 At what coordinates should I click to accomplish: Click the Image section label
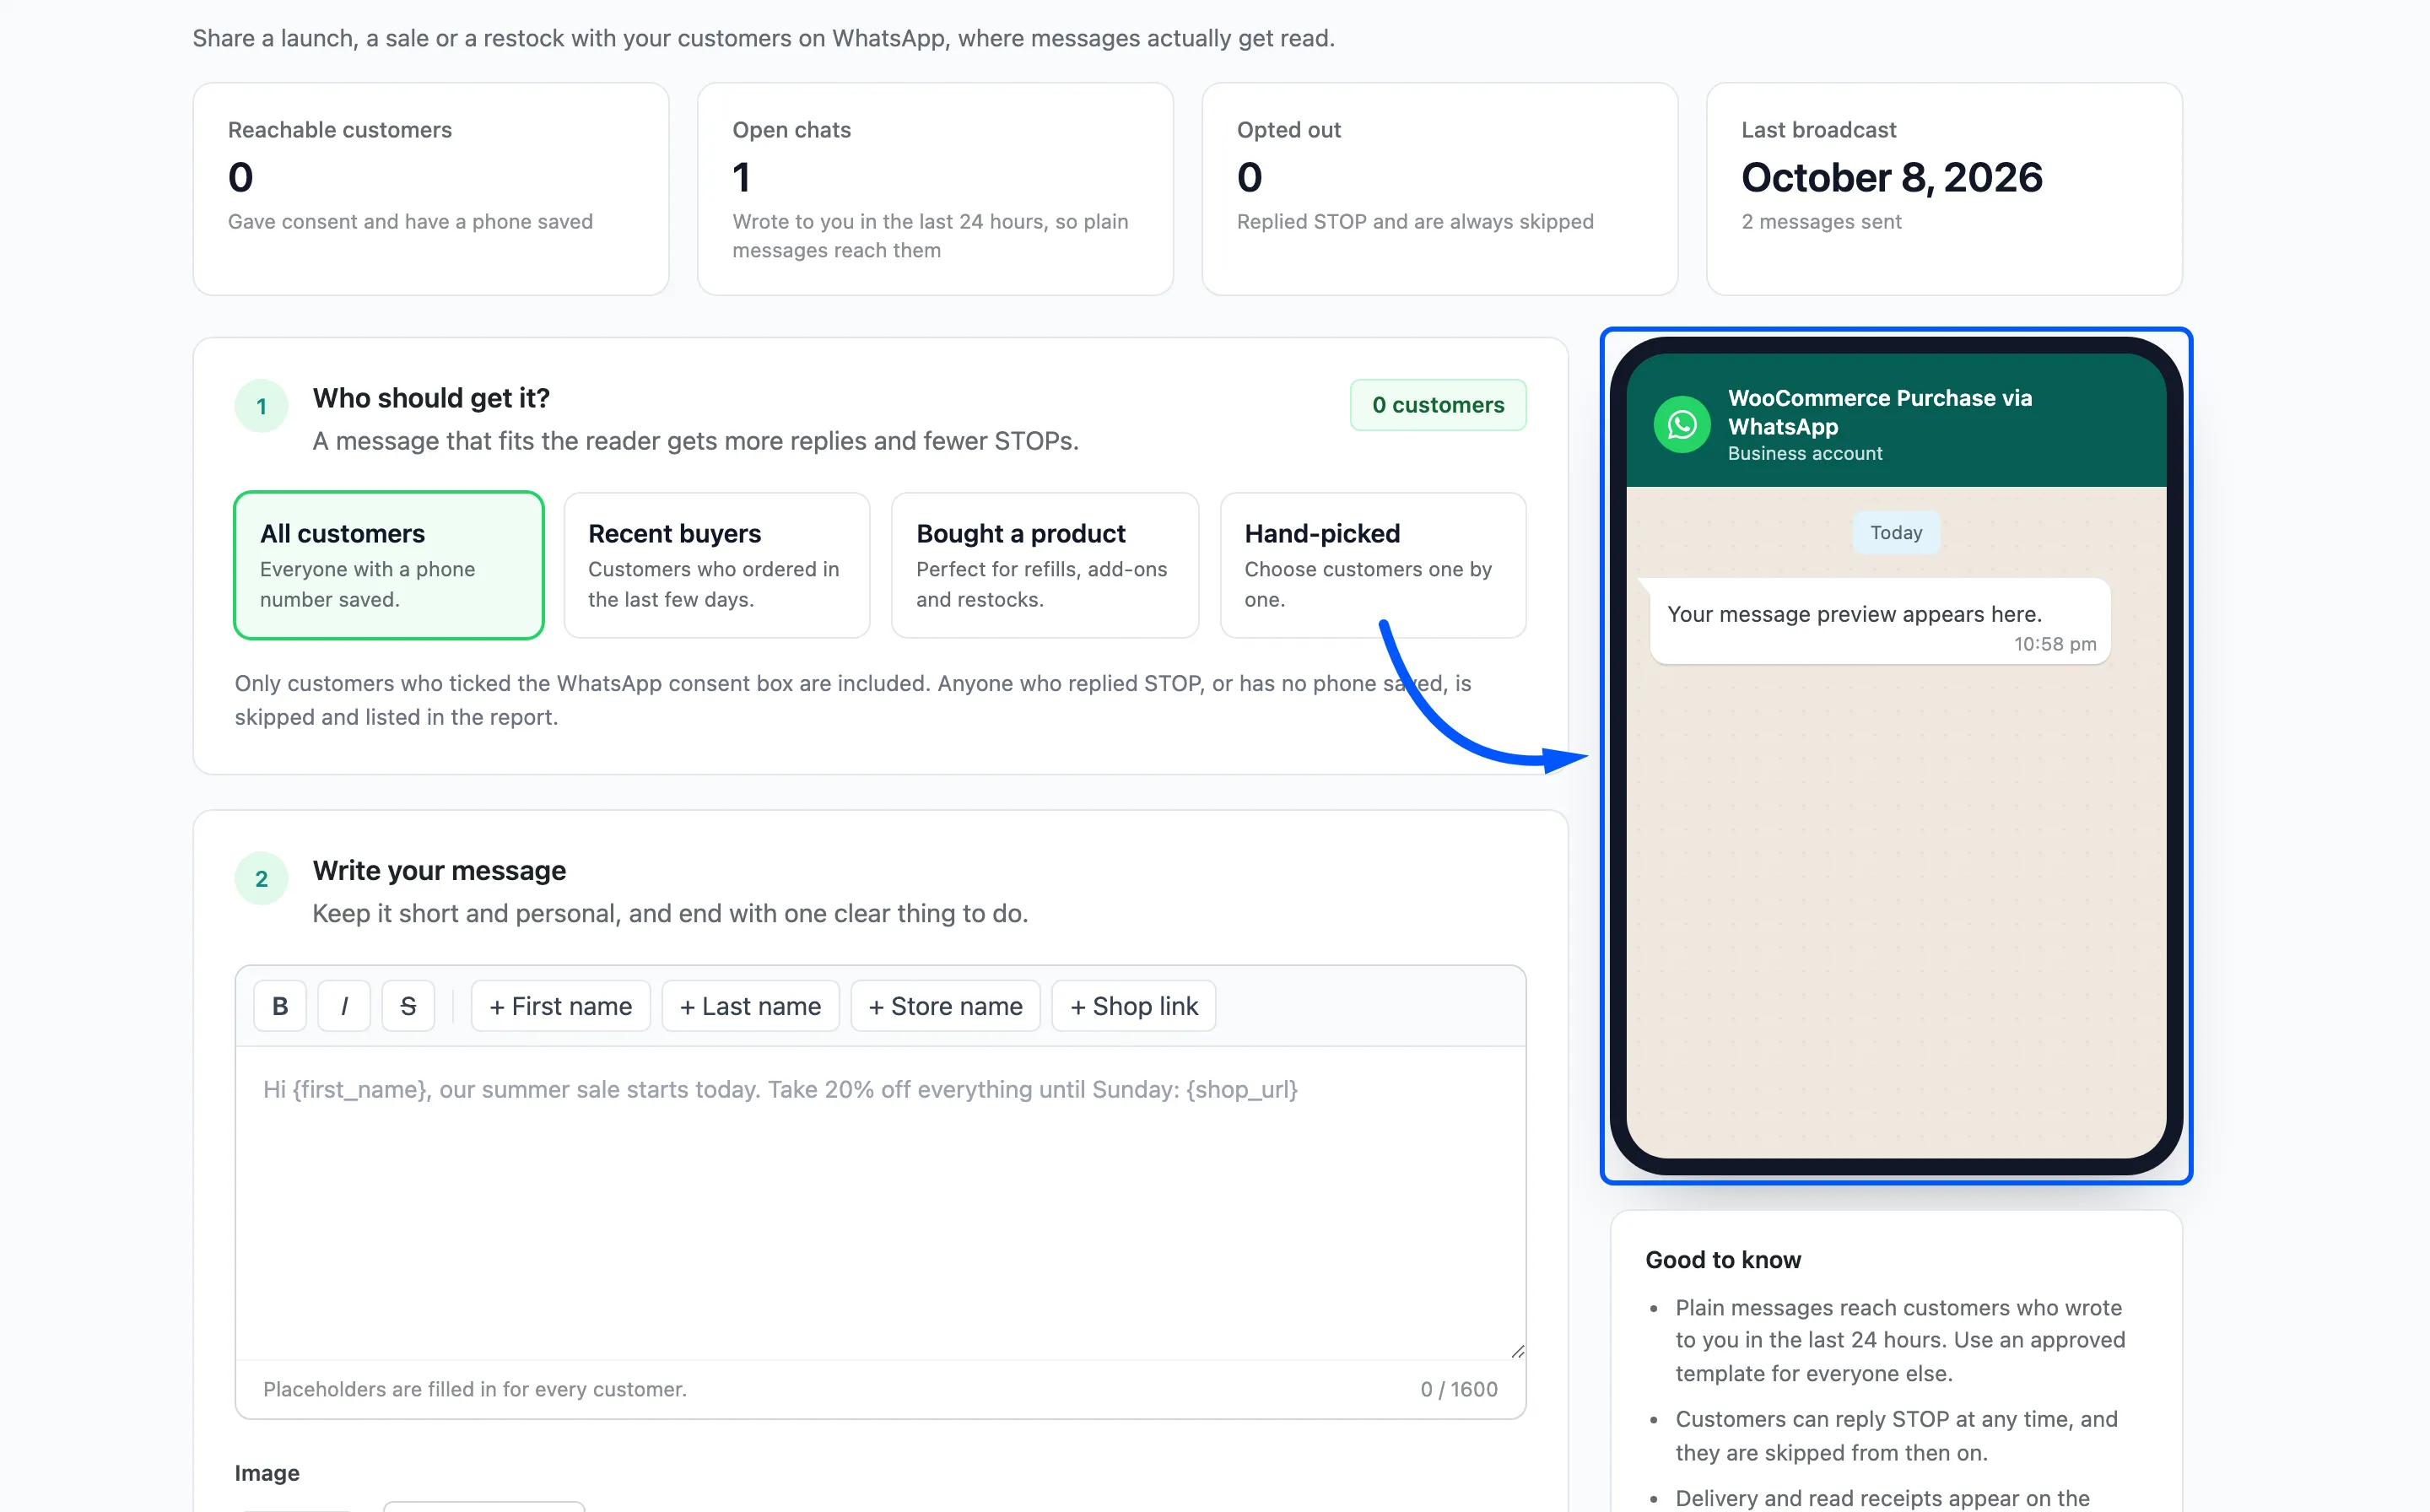267,1473
